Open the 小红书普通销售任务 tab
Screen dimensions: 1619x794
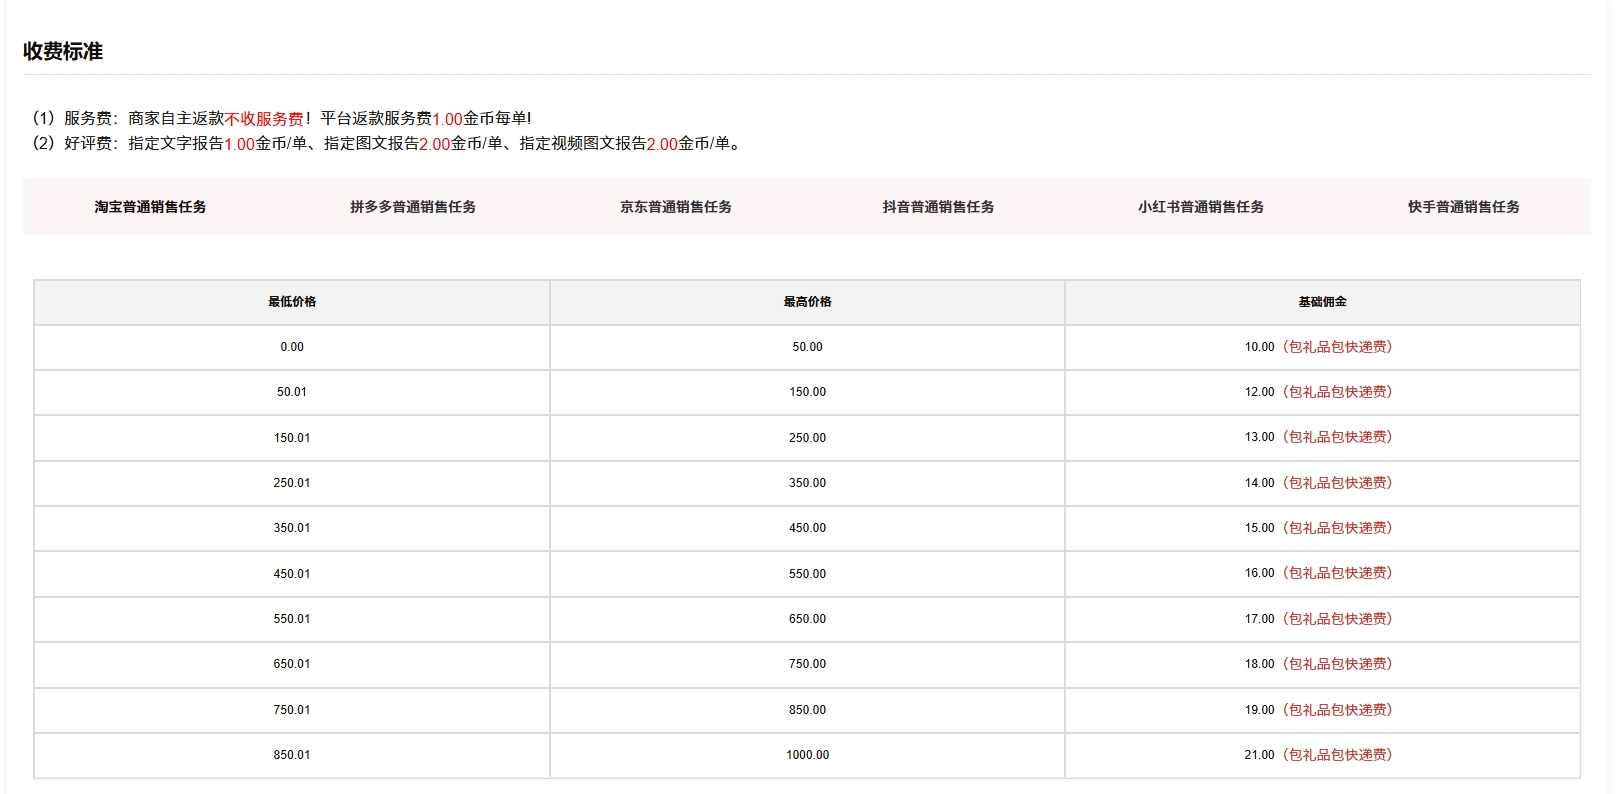coord(1200,207)
